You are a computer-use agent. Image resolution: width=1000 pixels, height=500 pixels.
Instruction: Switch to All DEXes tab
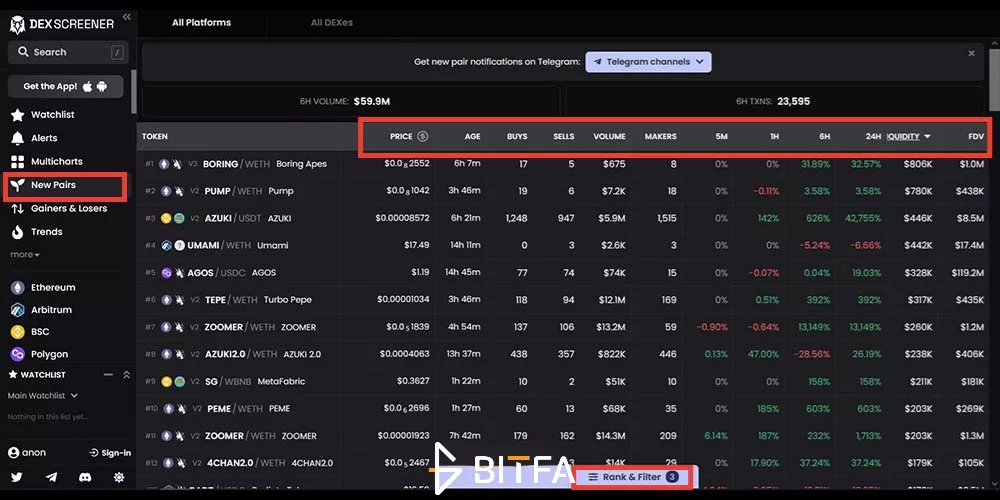[332, 22]
